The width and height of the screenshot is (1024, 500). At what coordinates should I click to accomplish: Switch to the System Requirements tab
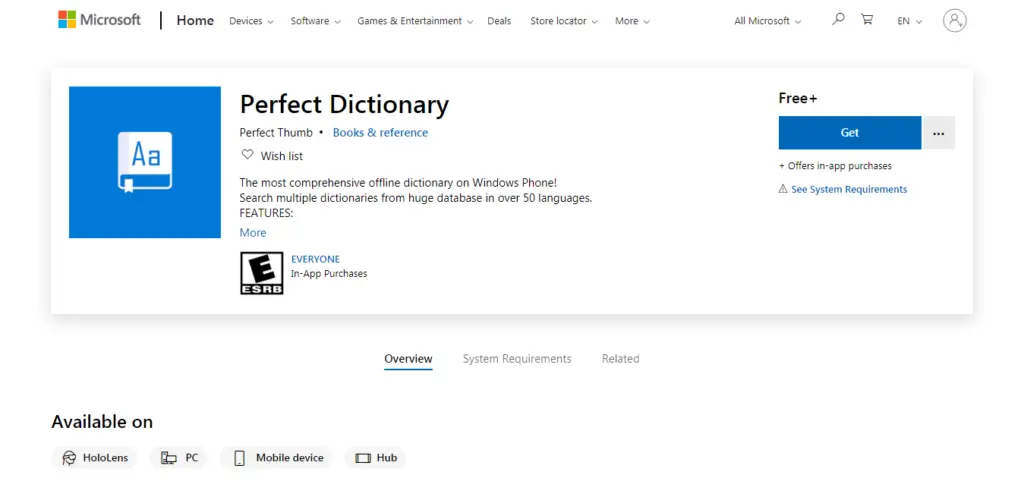517,358
